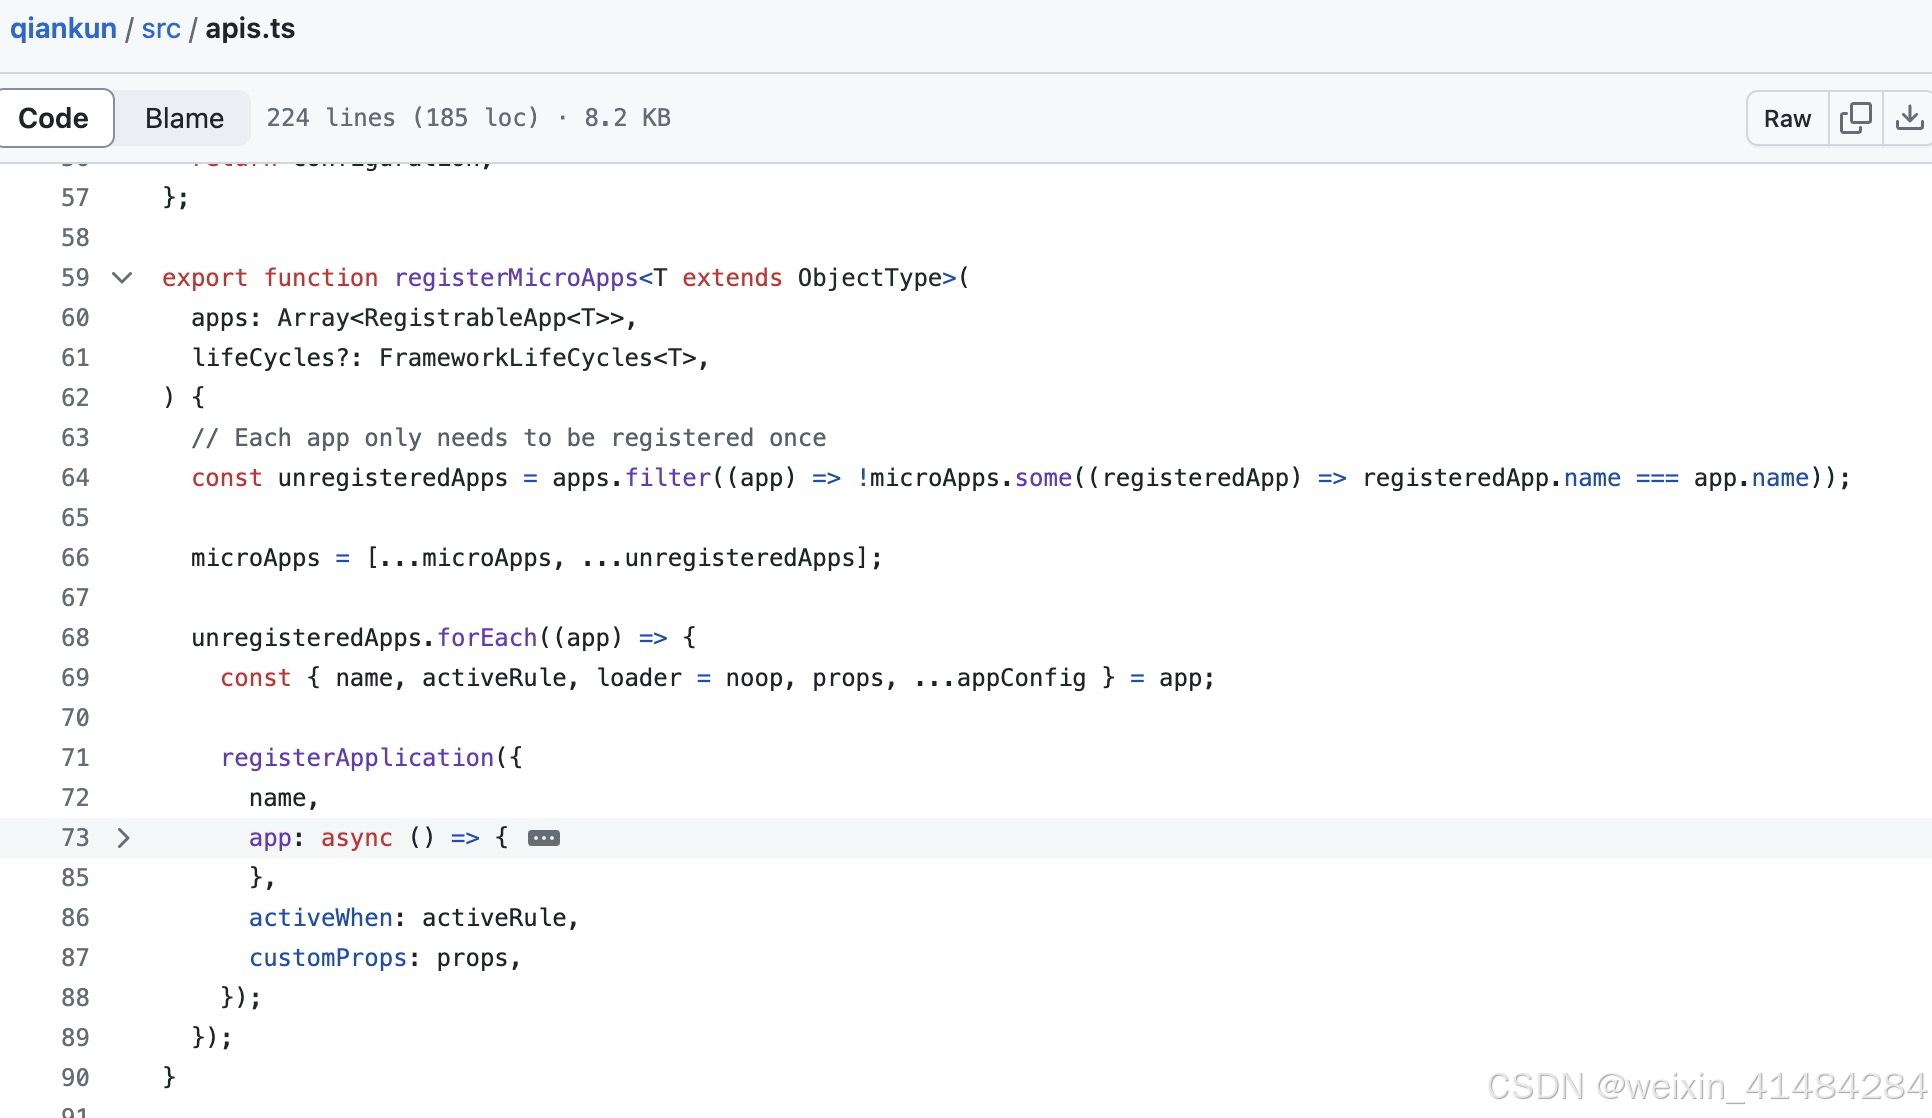
Task: Click the forEach method on line 68
Action: (487, 638)
